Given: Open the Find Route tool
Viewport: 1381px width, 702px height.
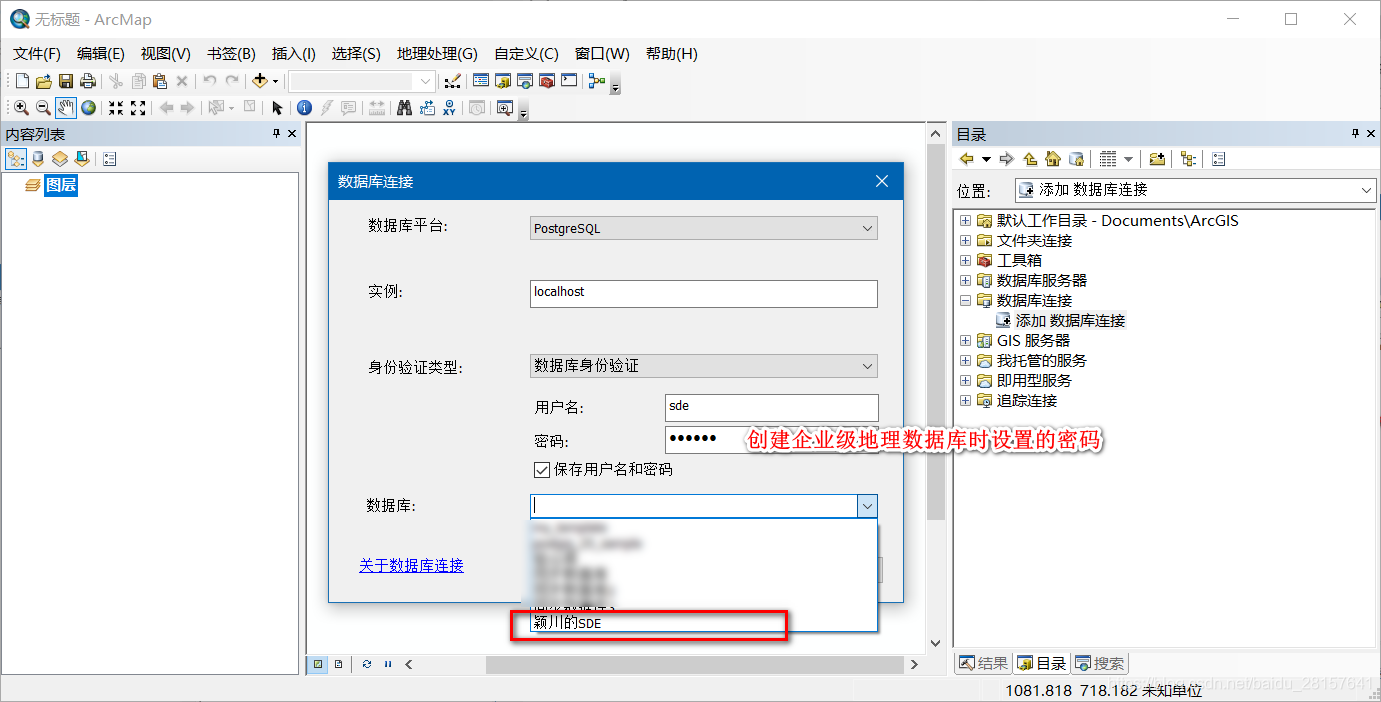Looking at the screenshot, I should (427, 108).
